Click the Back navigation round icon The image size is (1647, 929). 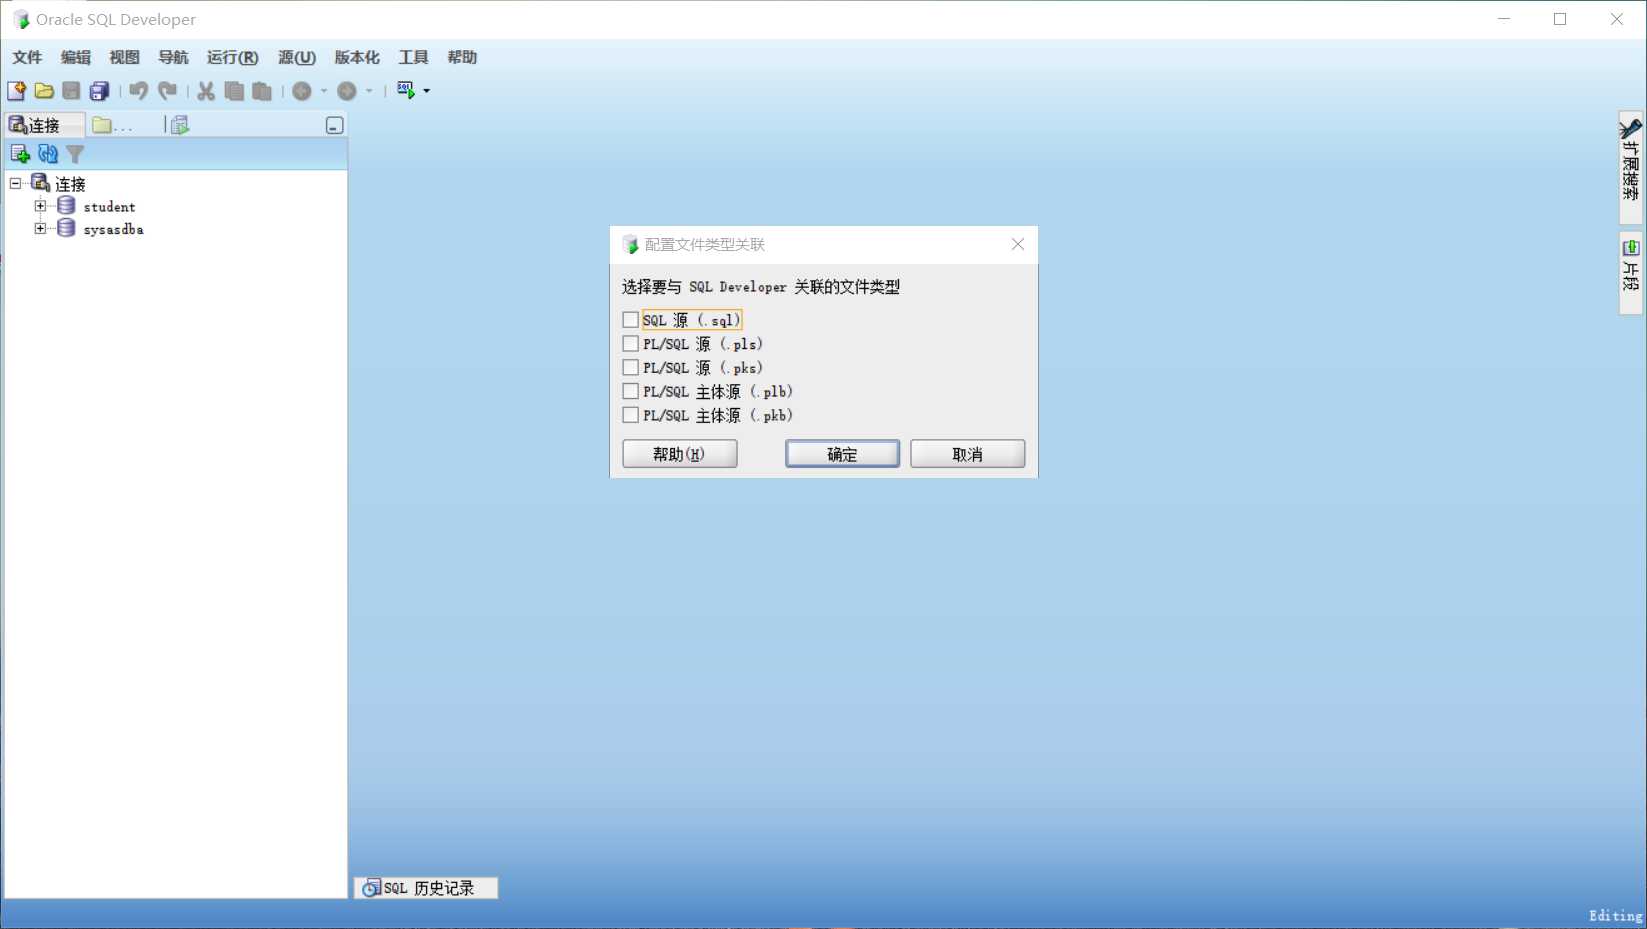[x=302, y=91]
